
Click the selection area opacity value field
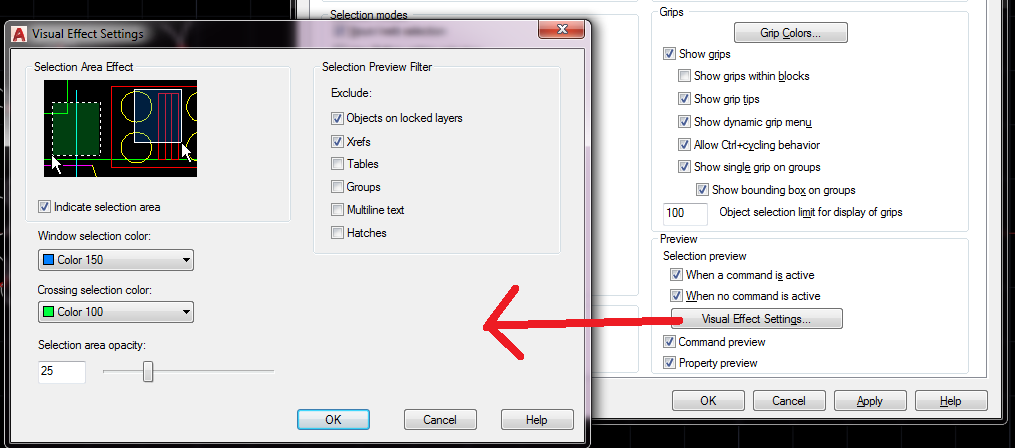coord(61,372)
